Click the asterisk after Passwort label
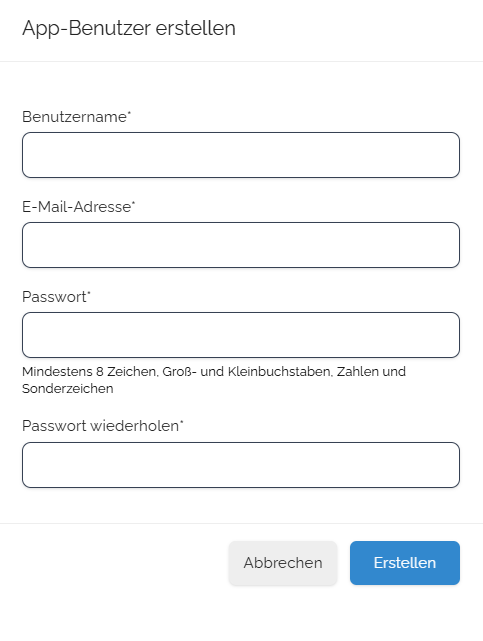 (x=89, y=293)
